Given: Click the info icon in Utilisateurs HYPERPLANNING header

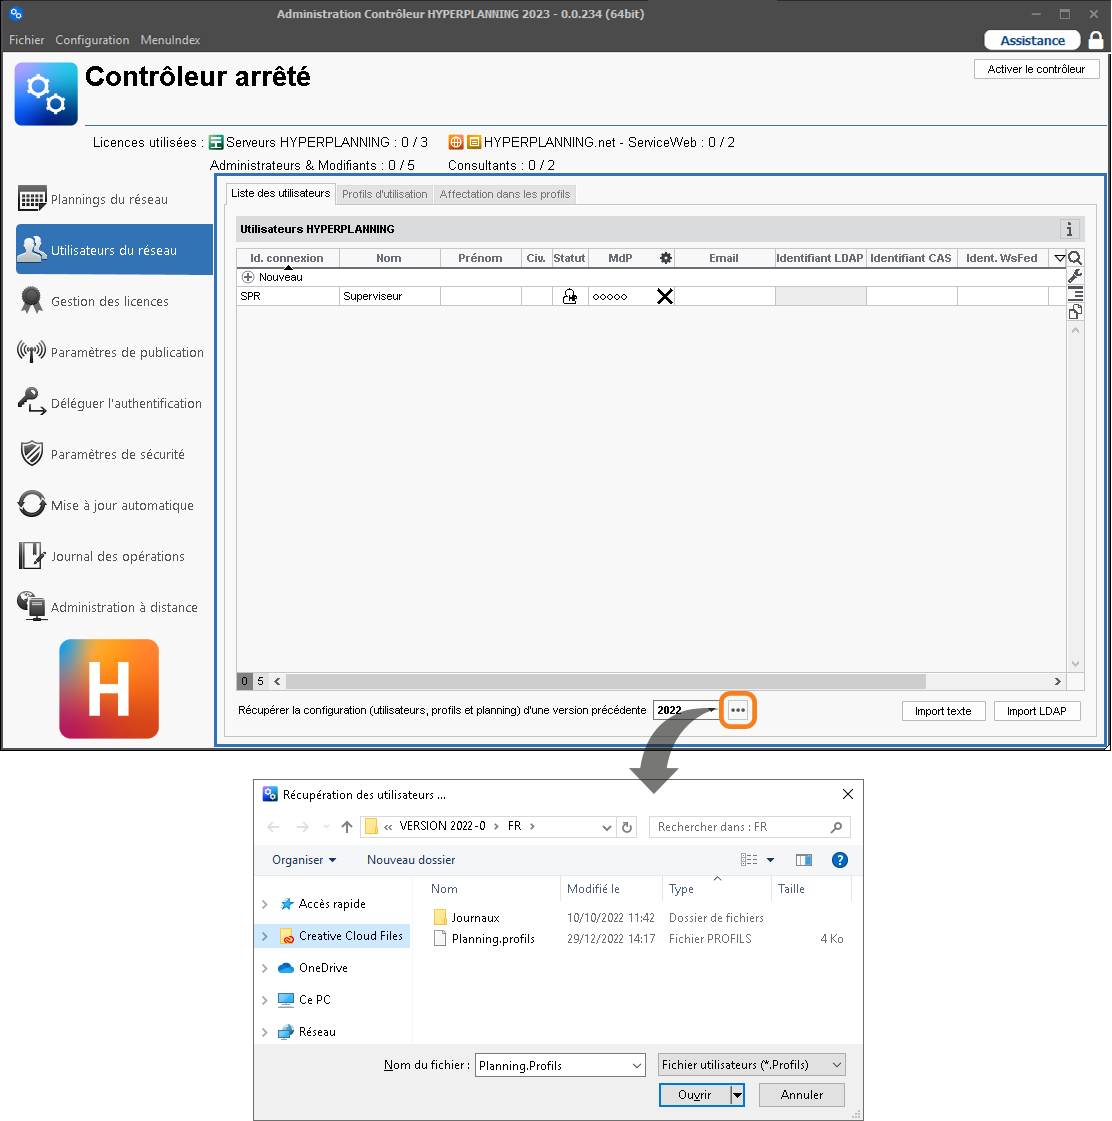Looking at the screenshot, I should 1069,229.
